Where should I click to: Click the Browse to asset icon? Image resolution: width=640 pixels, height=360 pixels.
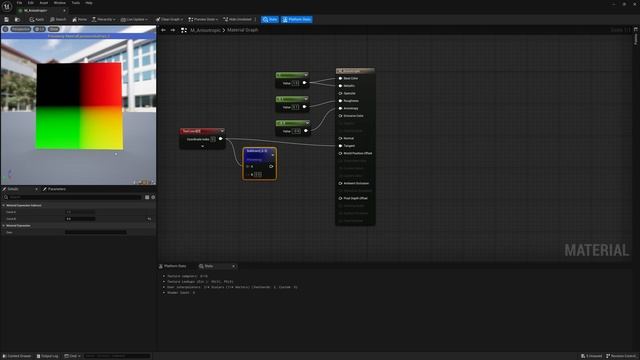(17, 20)
